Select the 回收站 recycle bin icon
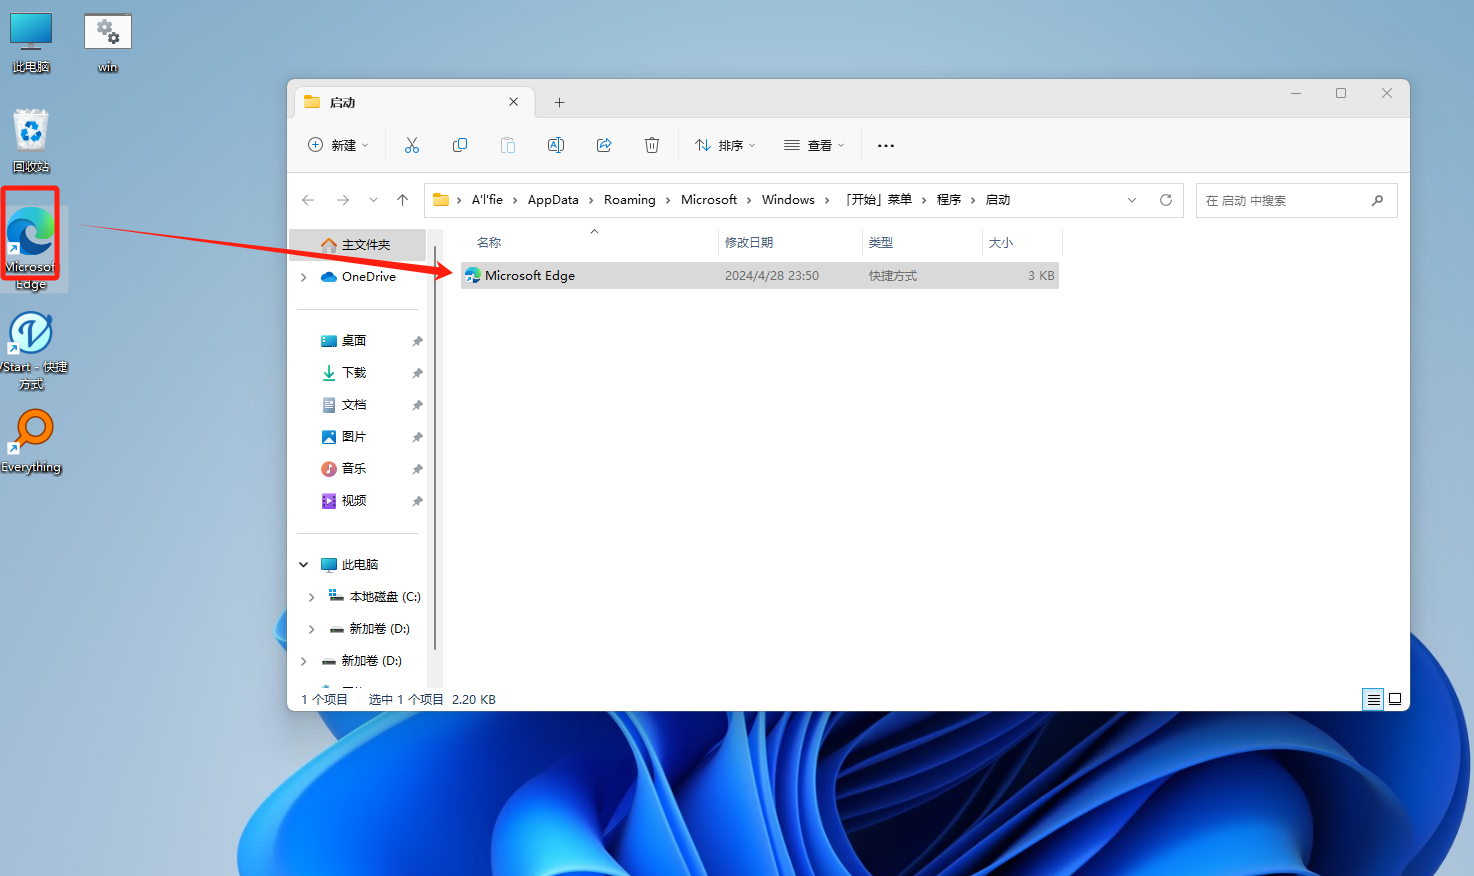This screenshot has width=1474, height=876. coord(31,141)
